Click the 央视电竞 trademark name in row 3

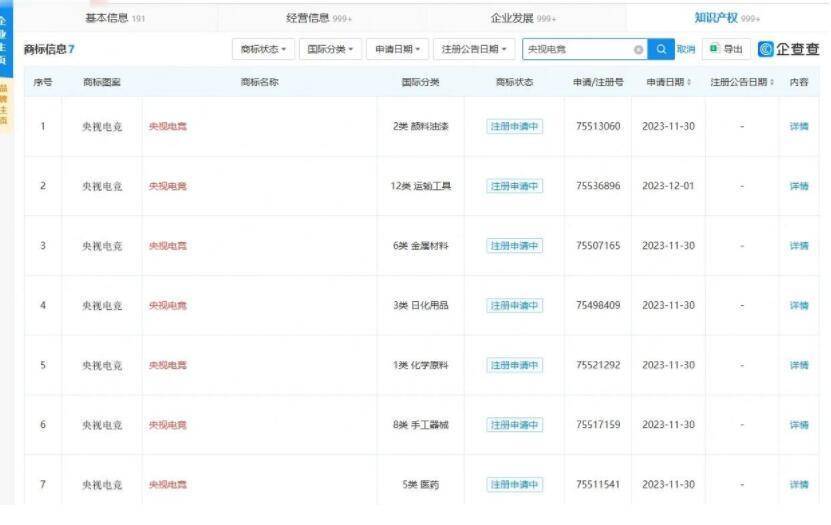coord(168,246)
